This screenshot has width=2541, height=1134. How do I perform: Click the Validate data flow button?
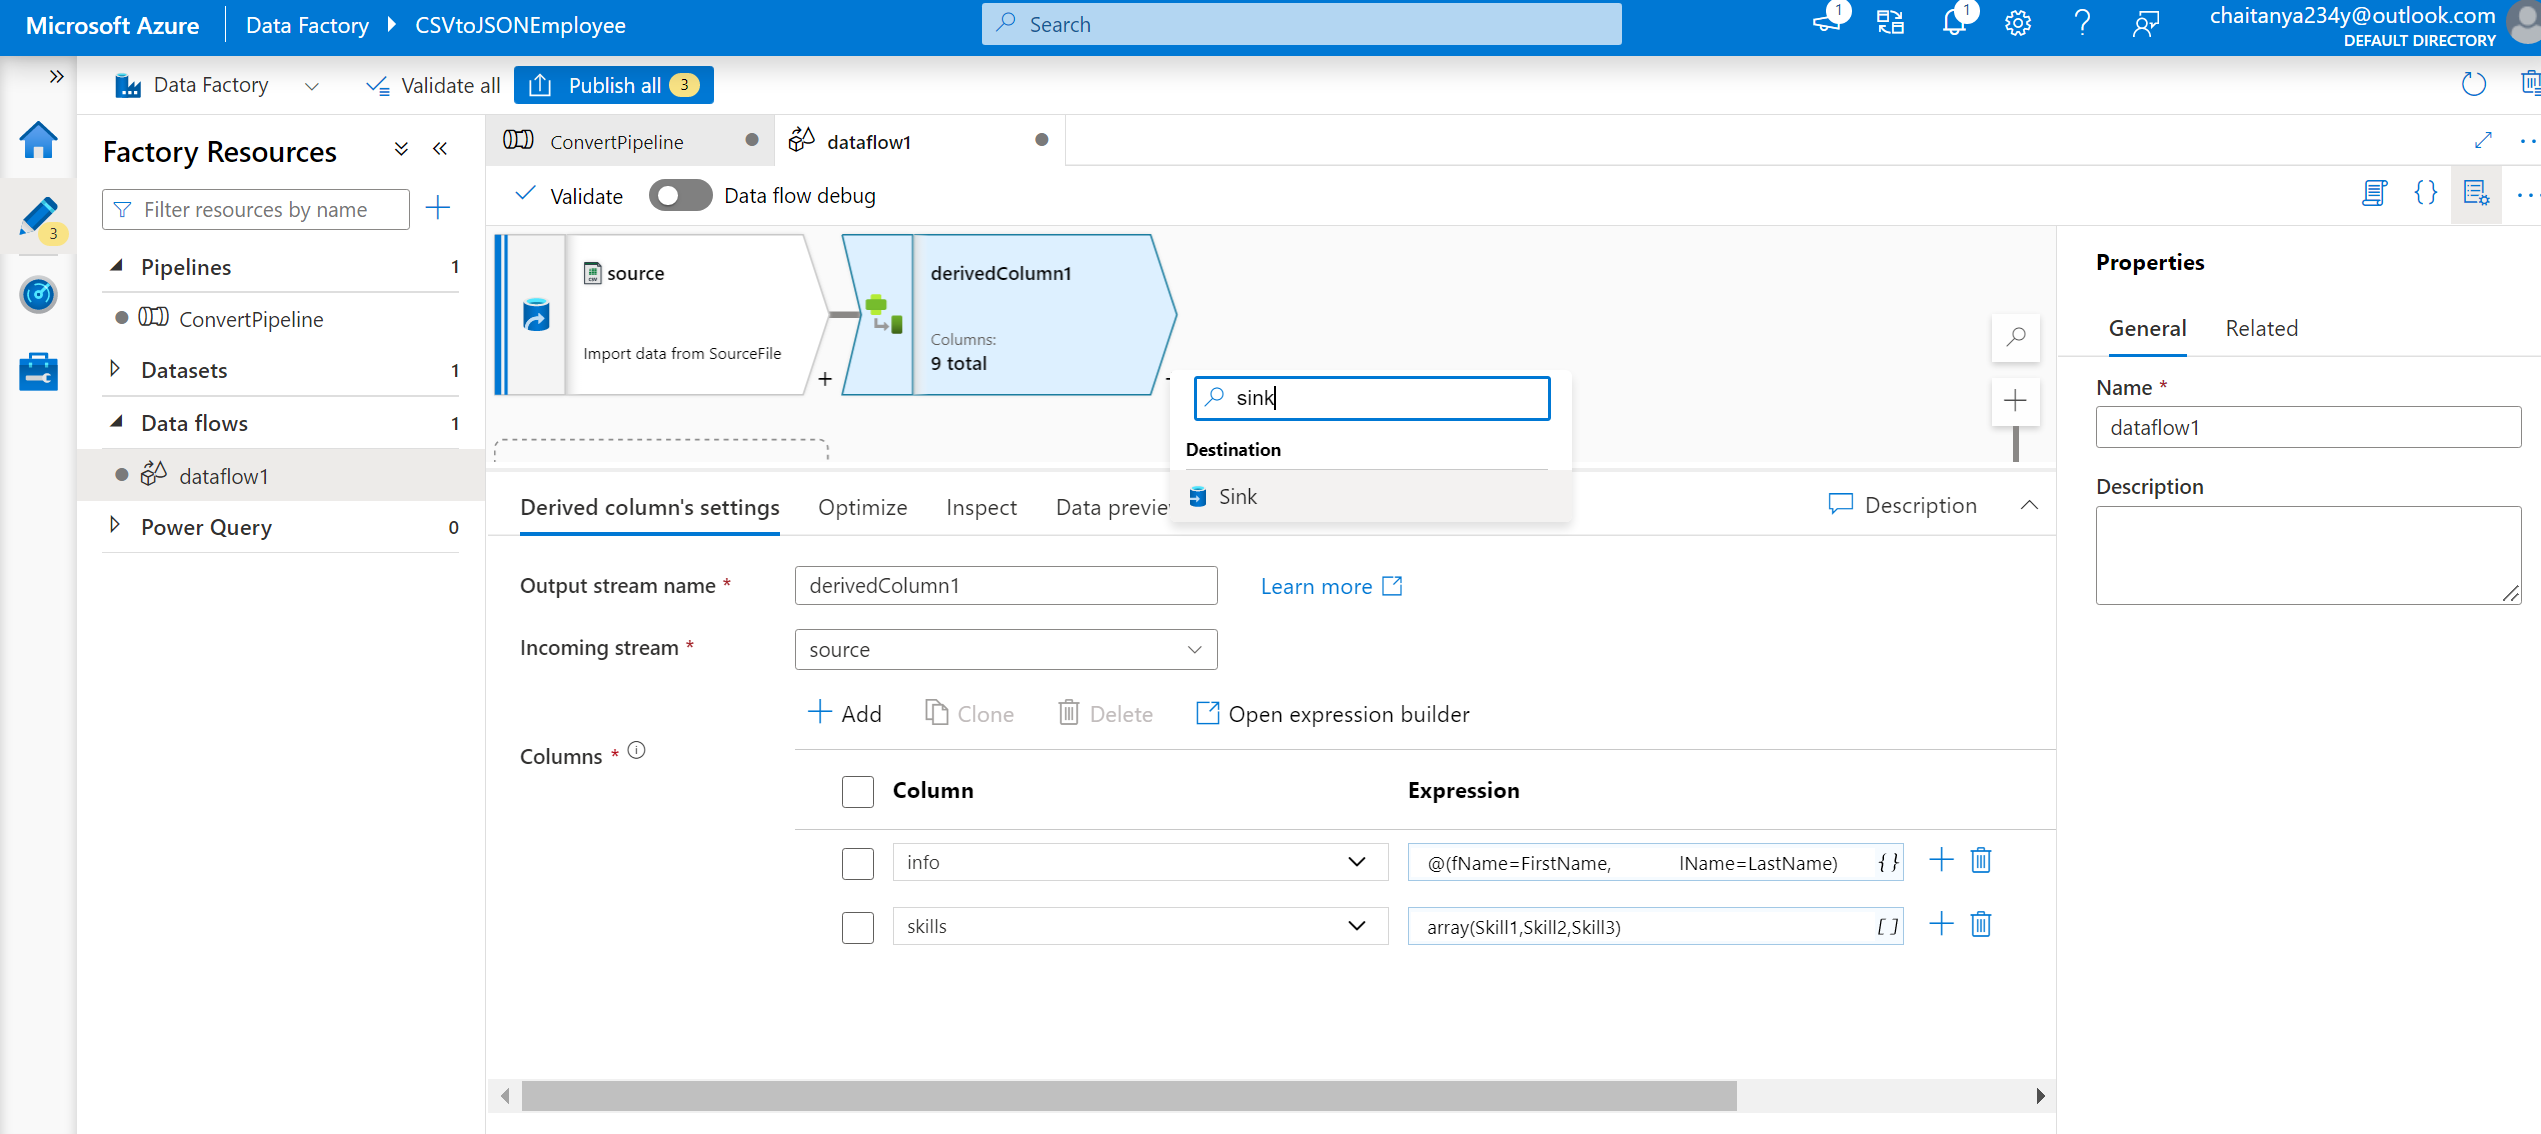click(568, 196)
